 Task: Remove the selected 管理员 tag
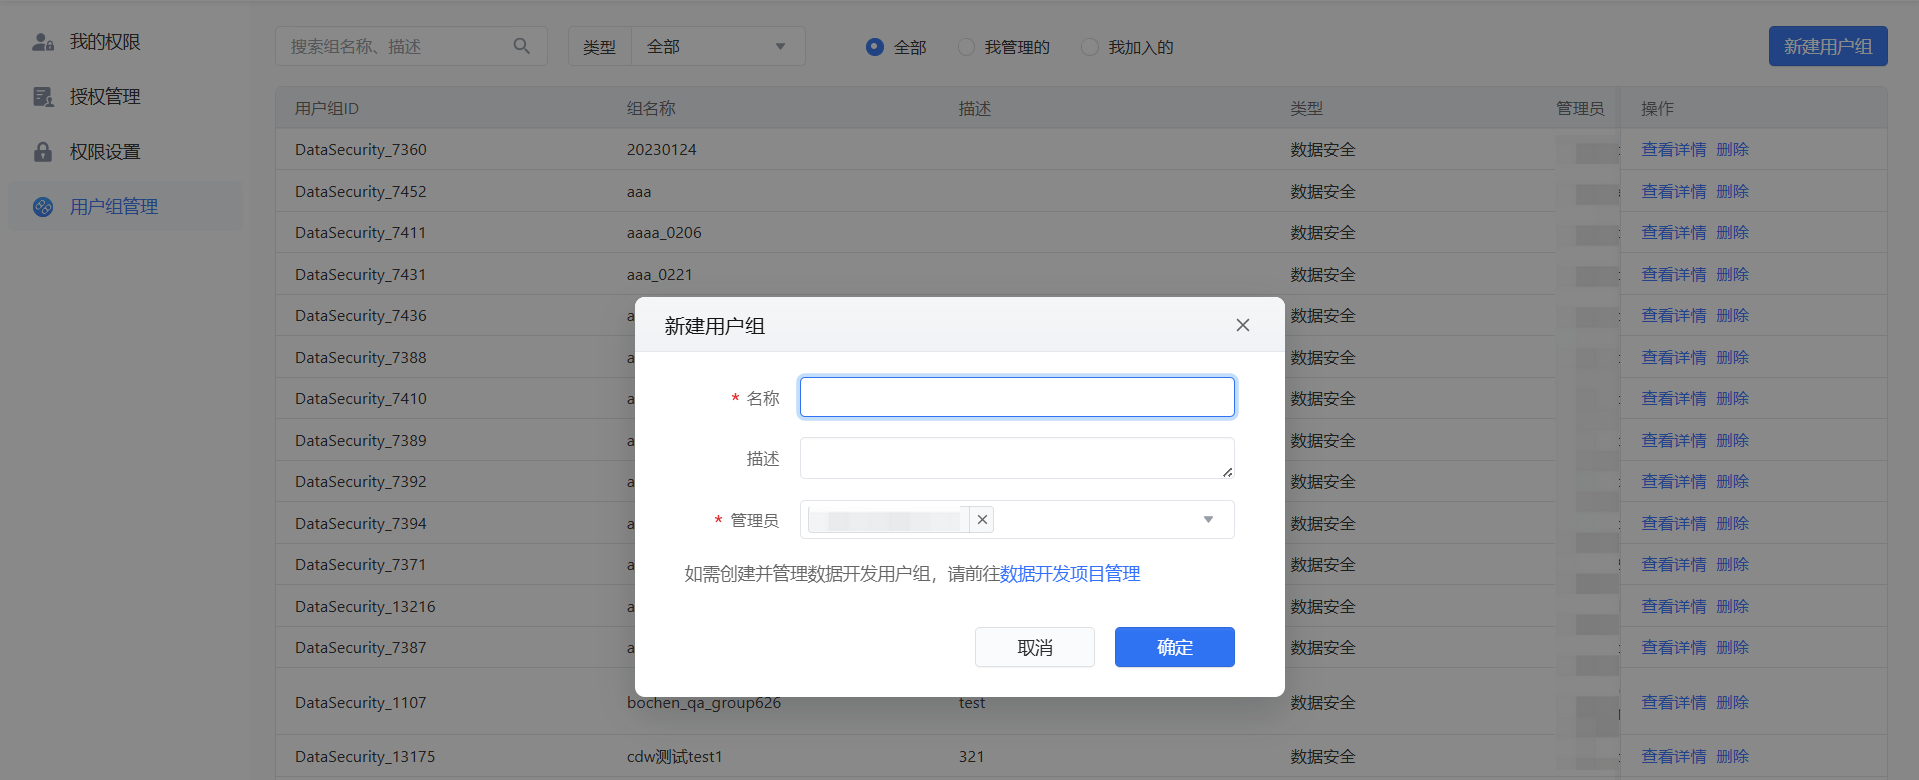tap(982, 520)
